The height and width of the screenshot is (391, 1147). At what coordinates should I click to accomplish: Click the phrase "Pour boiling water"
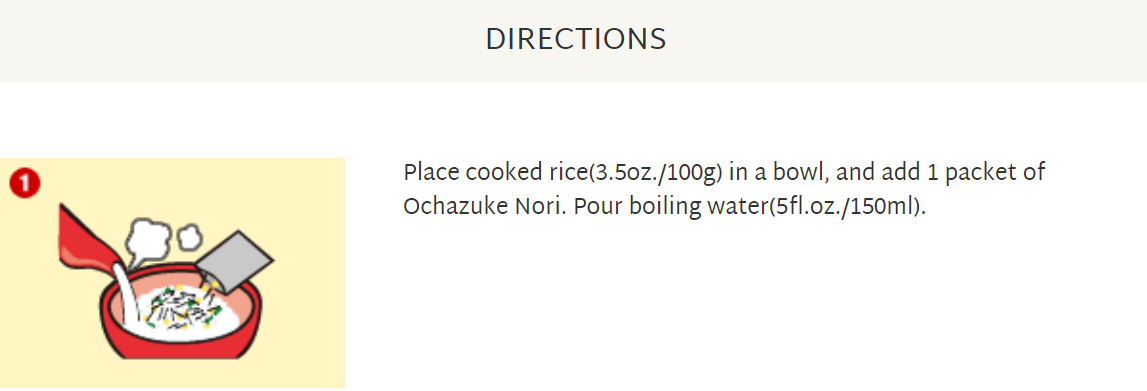point(666,207)
